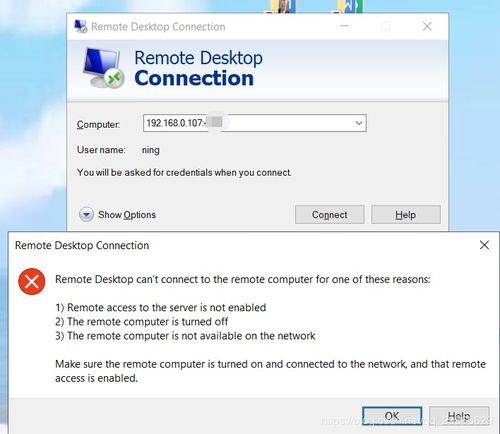Confirm the error dialog with OK

[392, 416]
